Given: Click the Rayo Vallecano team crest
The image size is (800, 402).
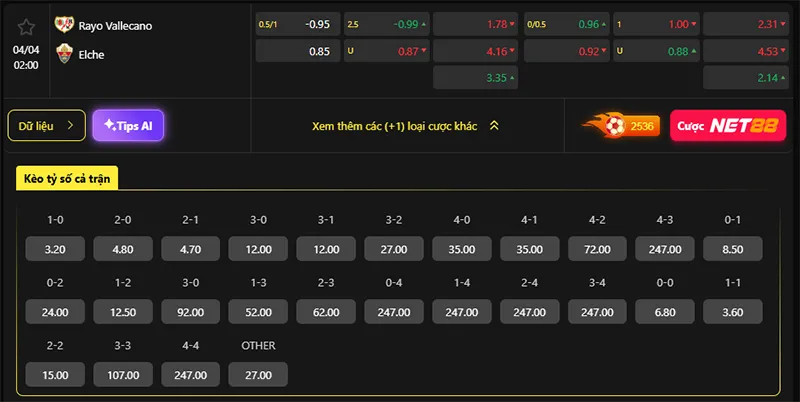Looking at the screenshot, I should (64, 25).
